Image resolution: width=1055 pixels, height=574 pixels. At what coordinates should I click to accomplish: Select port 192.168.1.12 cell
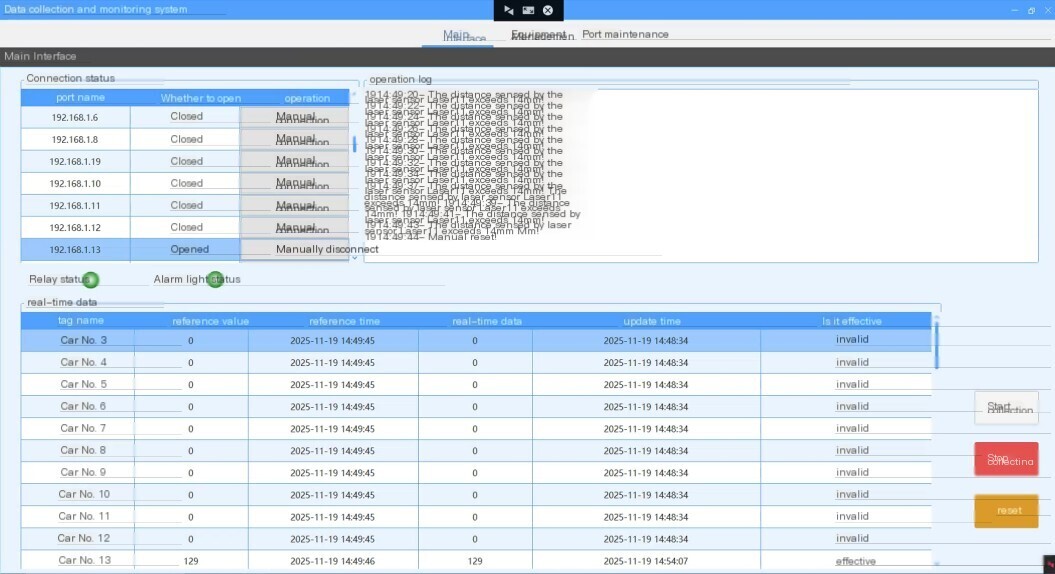click(75, 227)
